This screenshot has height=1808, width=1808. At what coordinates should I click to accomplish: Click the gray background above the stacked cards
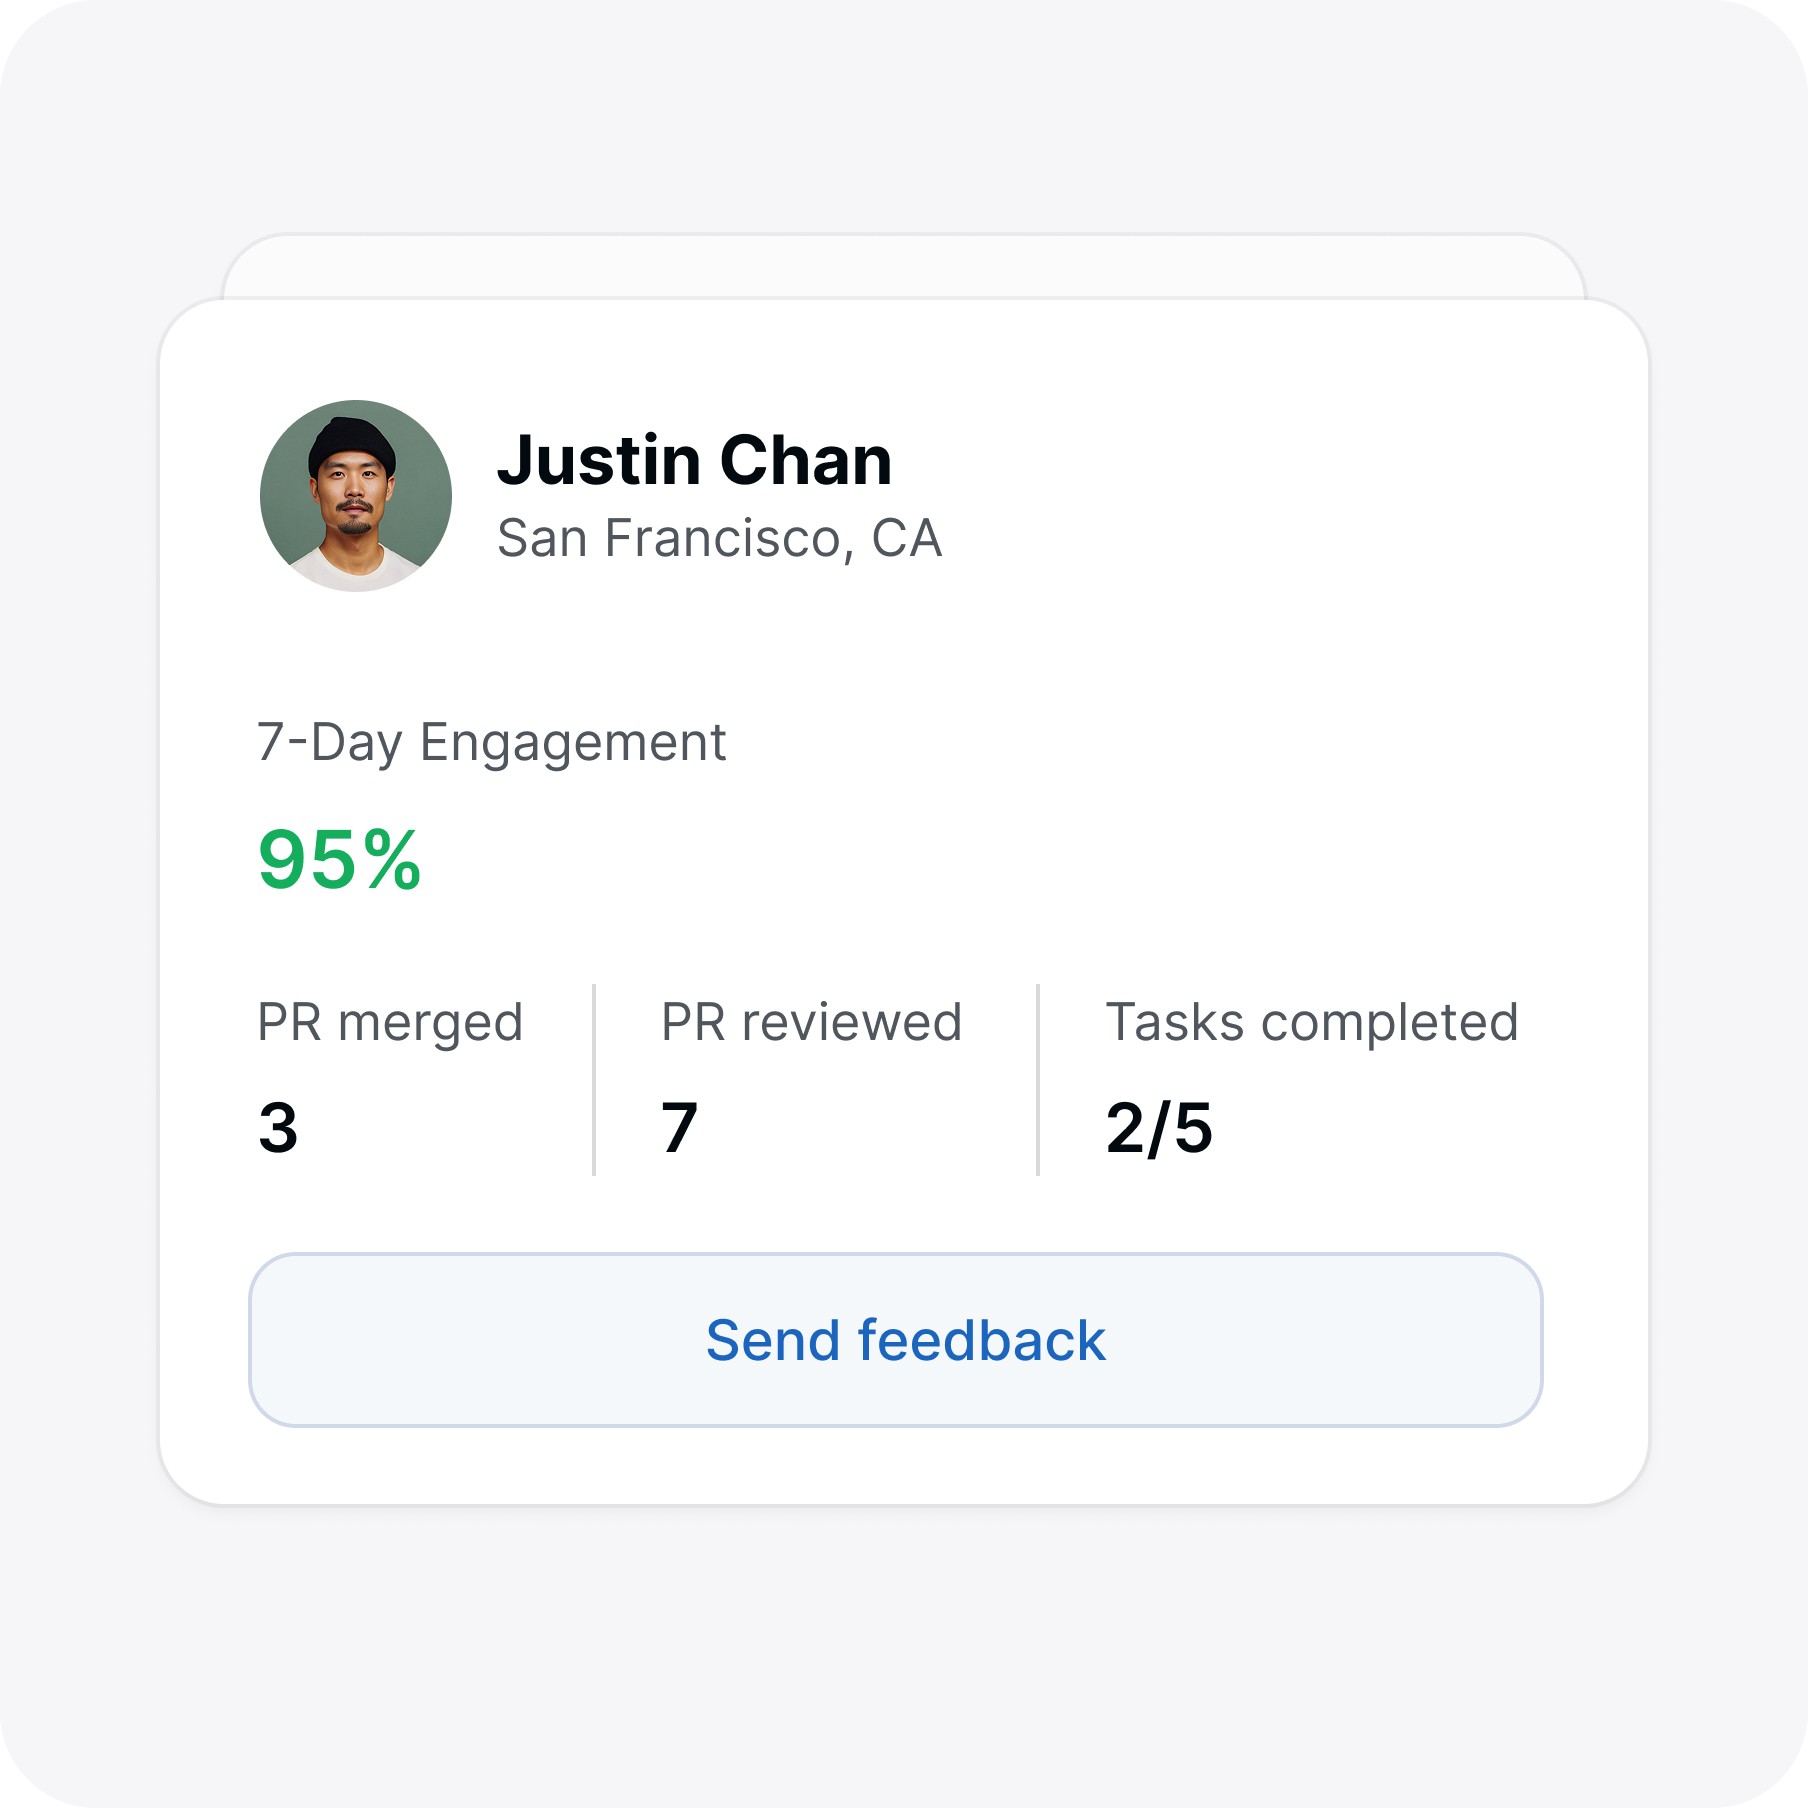point(904,115)
